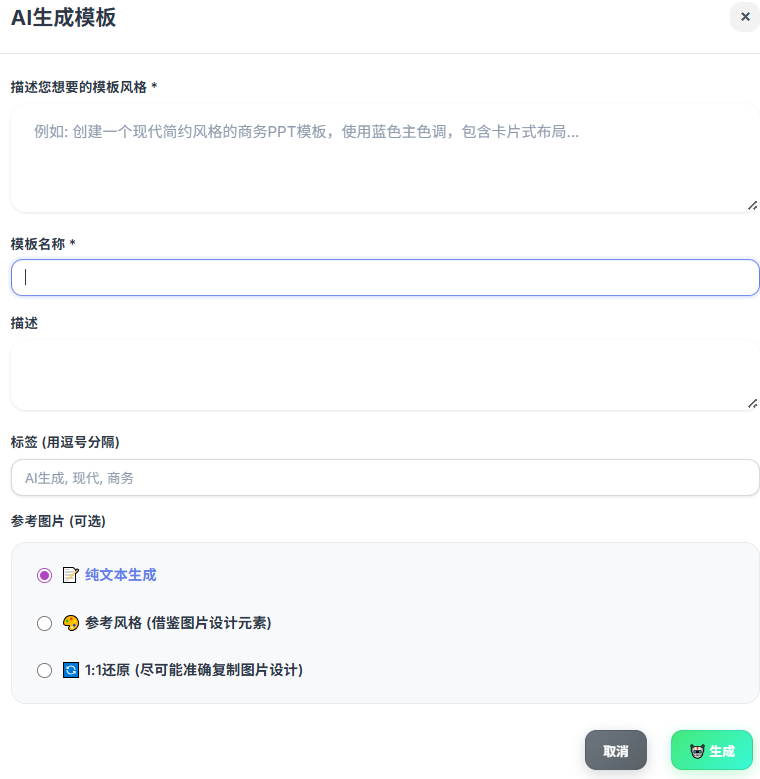Click the 1:1还原 (尽可能准确复制图片设计) label
760x779 pixels.
pyautogui.click(x=194, y=670)
